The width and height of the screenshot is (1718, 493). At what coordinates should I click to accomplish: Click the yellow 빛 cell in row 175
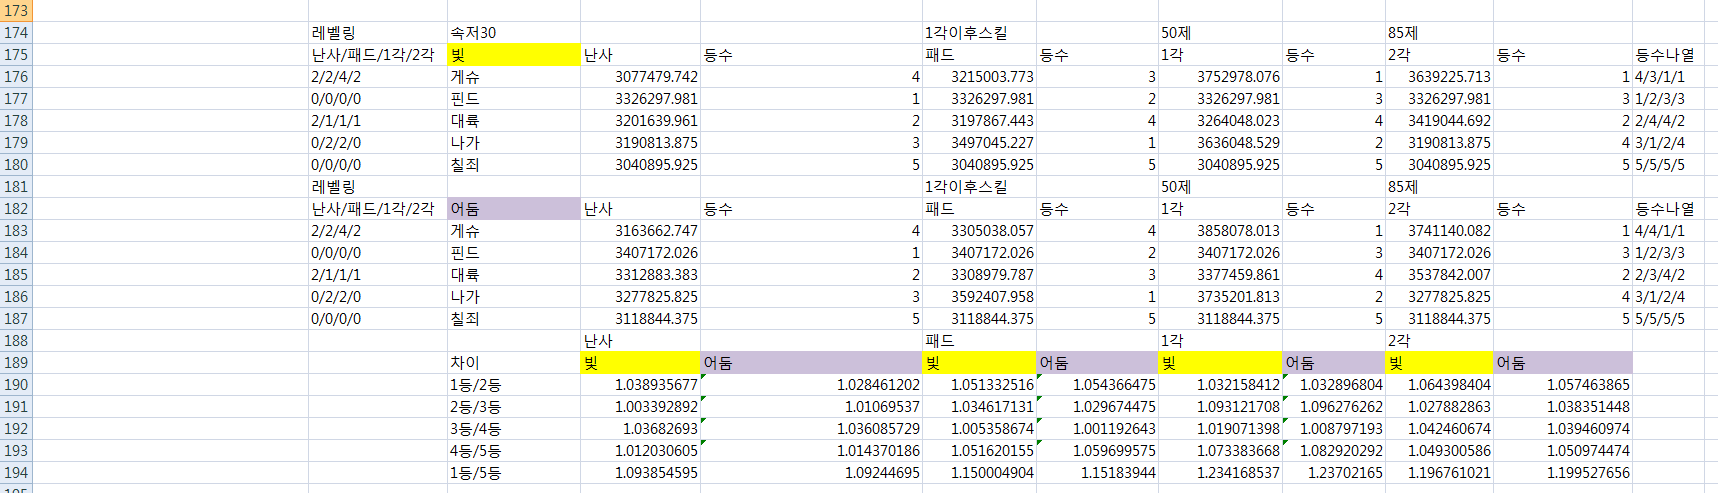513,55
